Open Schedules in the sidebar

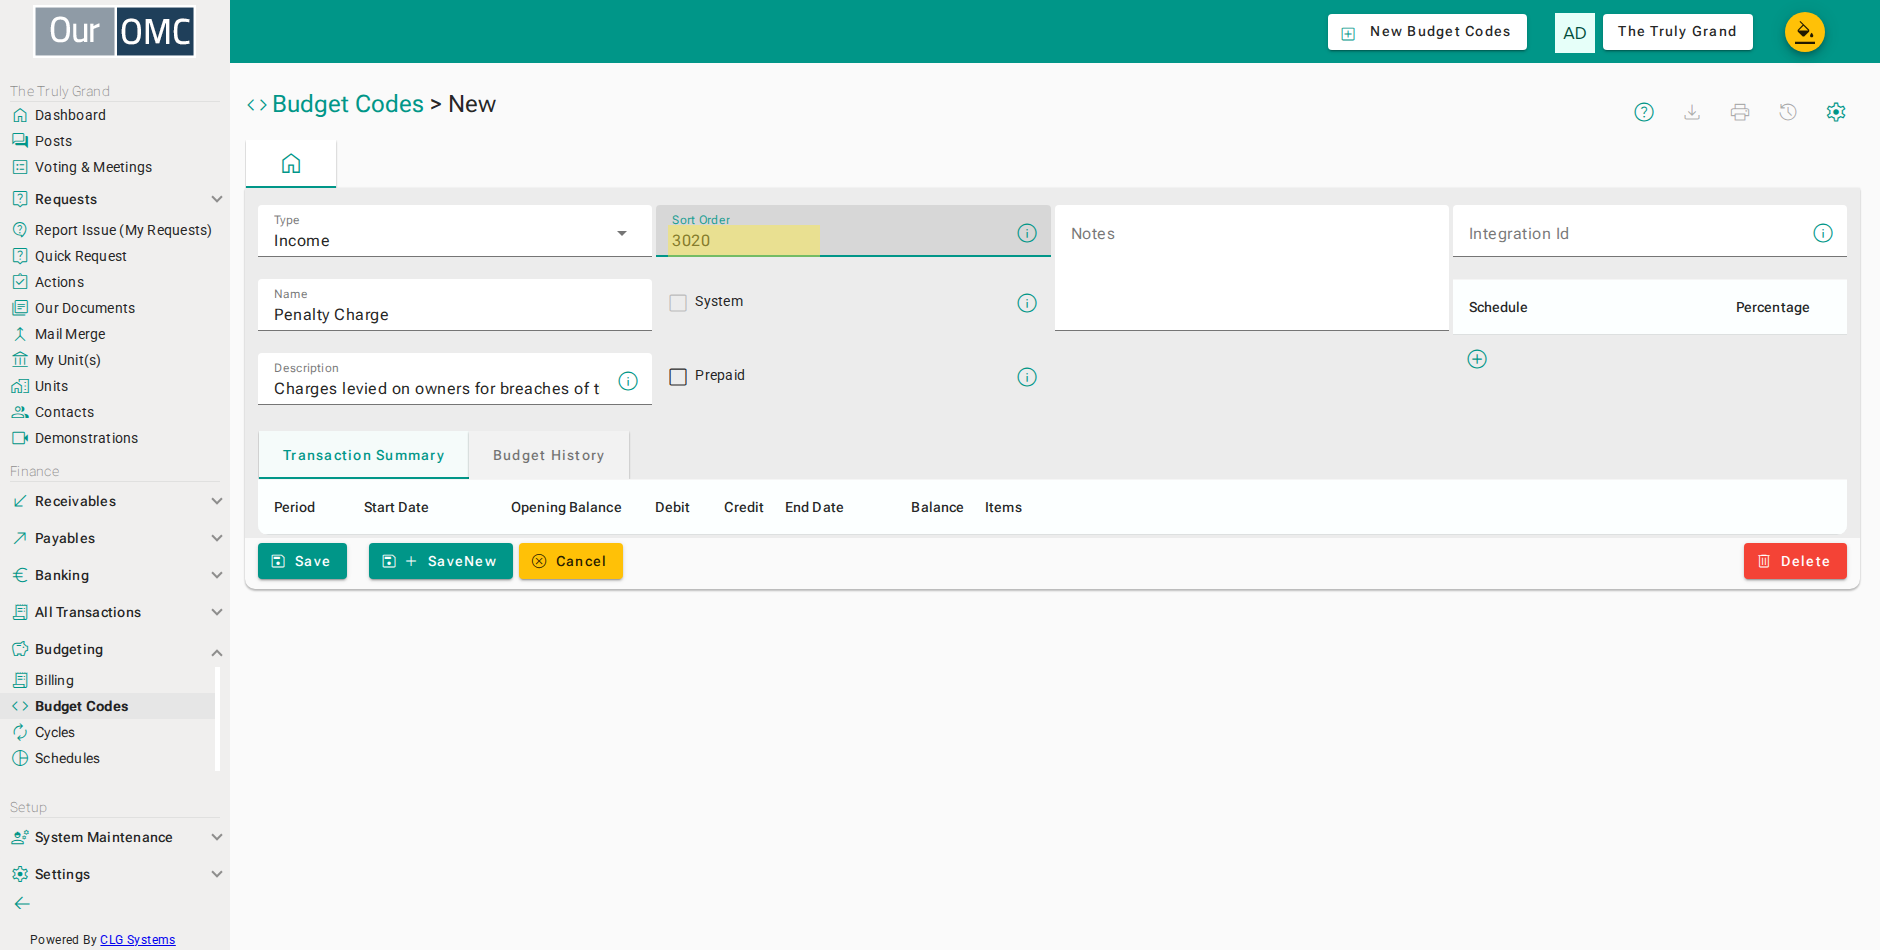tap(67, 758)
